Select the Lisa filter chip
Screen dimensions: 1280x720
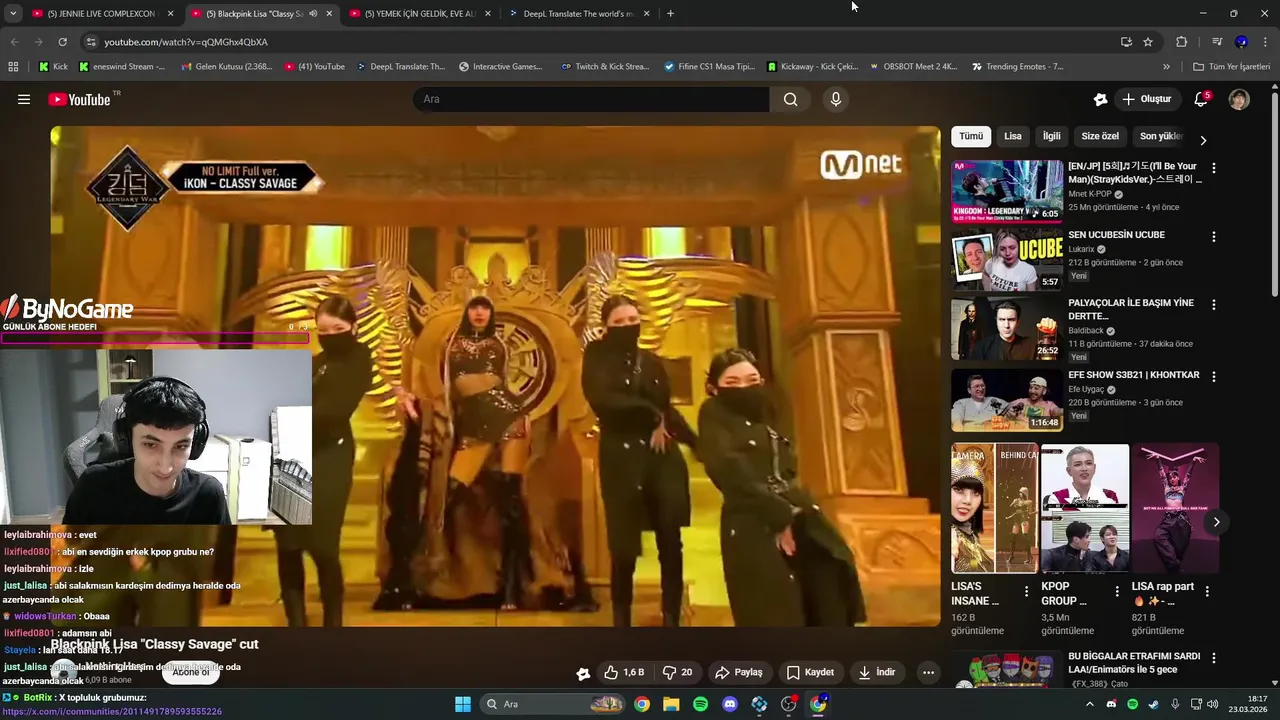point(1013,136)
